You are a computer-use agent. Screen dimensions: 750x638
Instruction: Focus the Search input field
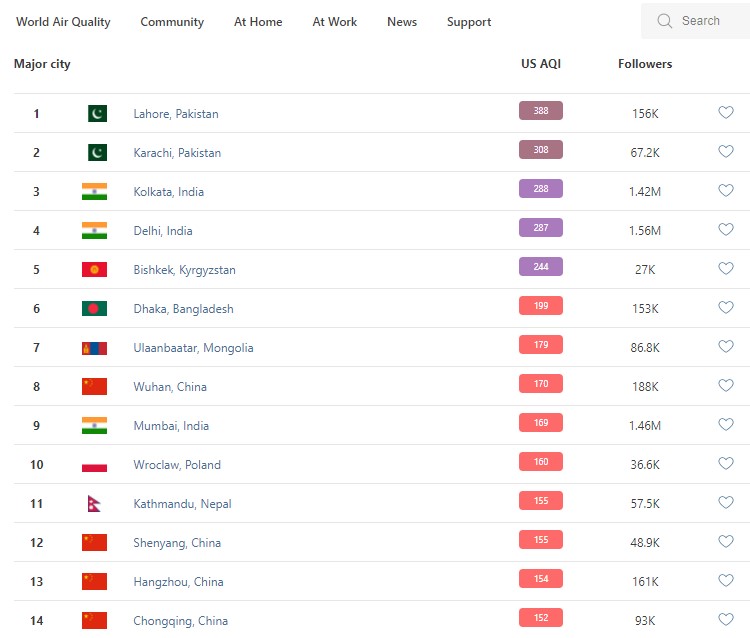(705, 21)
